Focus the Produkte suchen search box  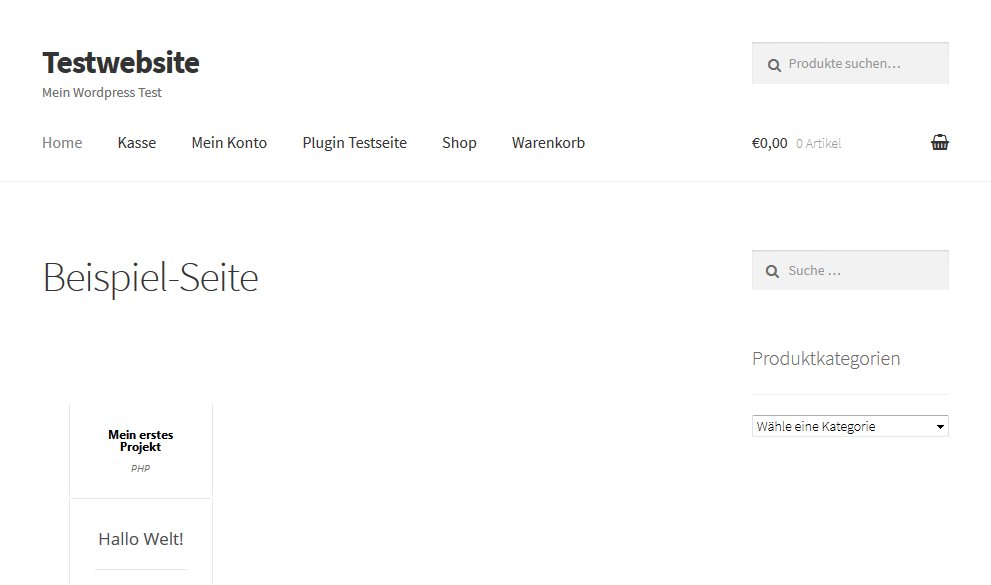point(860,64)
